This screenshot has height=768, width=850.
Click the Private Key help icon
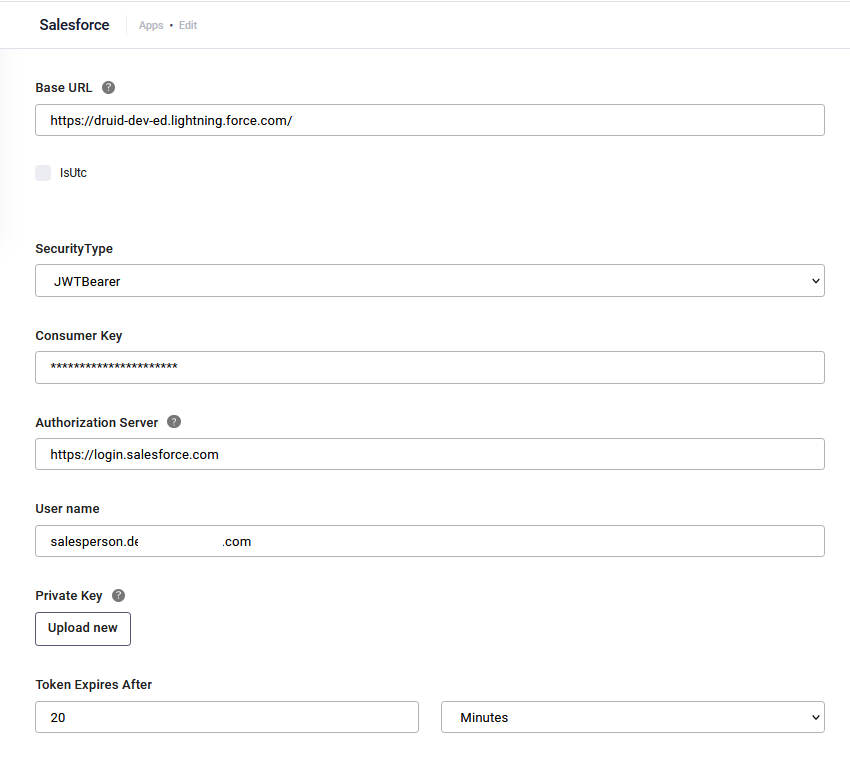(x=118, y=595)
